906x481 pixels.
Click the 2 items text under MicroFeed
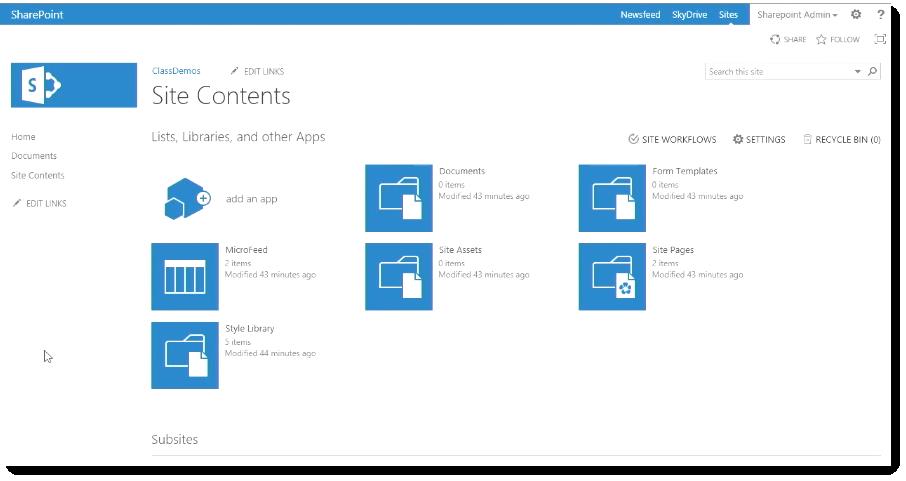(237, 263)
